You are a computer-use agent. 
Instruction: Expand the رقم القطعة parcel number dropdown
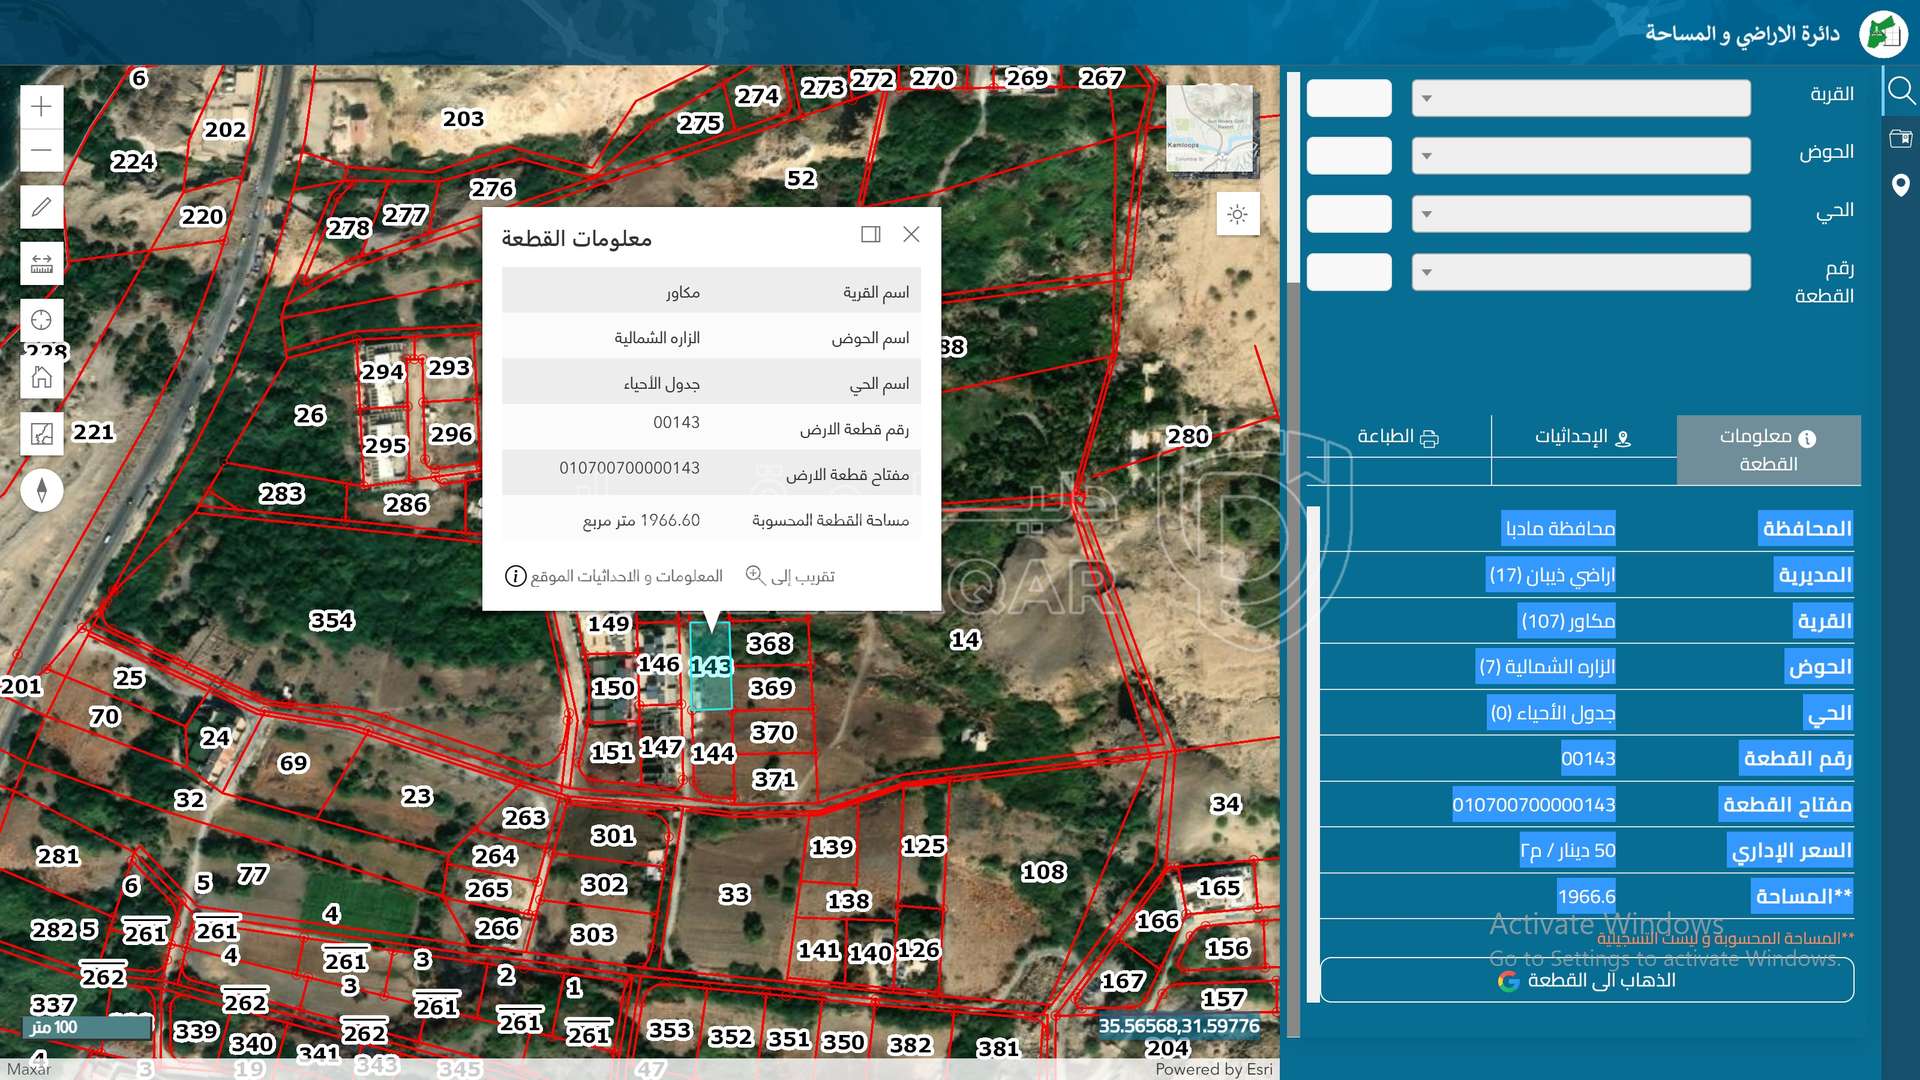[x=1580, y=272]
